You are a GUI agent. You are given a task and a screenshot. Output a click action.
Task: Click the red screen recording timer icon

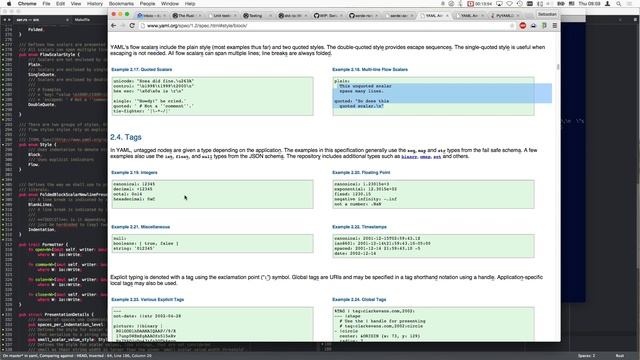click(471, 4)
